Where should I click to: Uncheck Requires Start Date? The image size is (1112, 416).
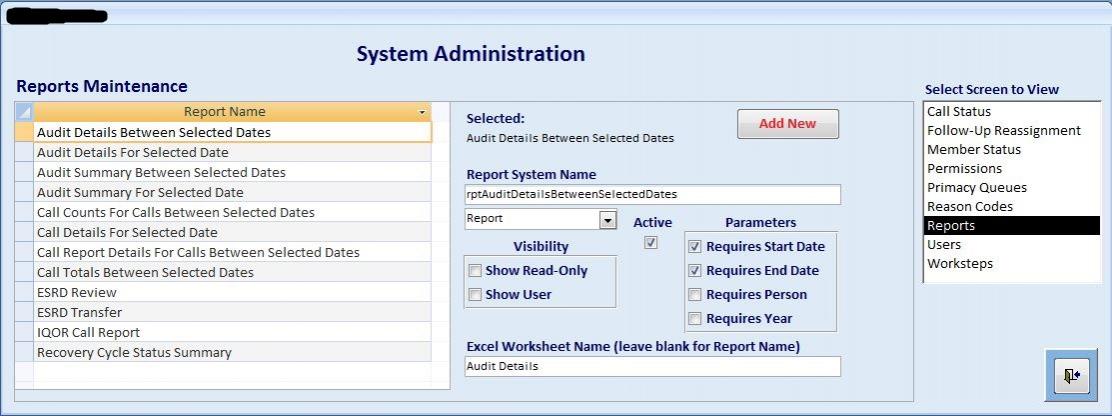[695, 246]
